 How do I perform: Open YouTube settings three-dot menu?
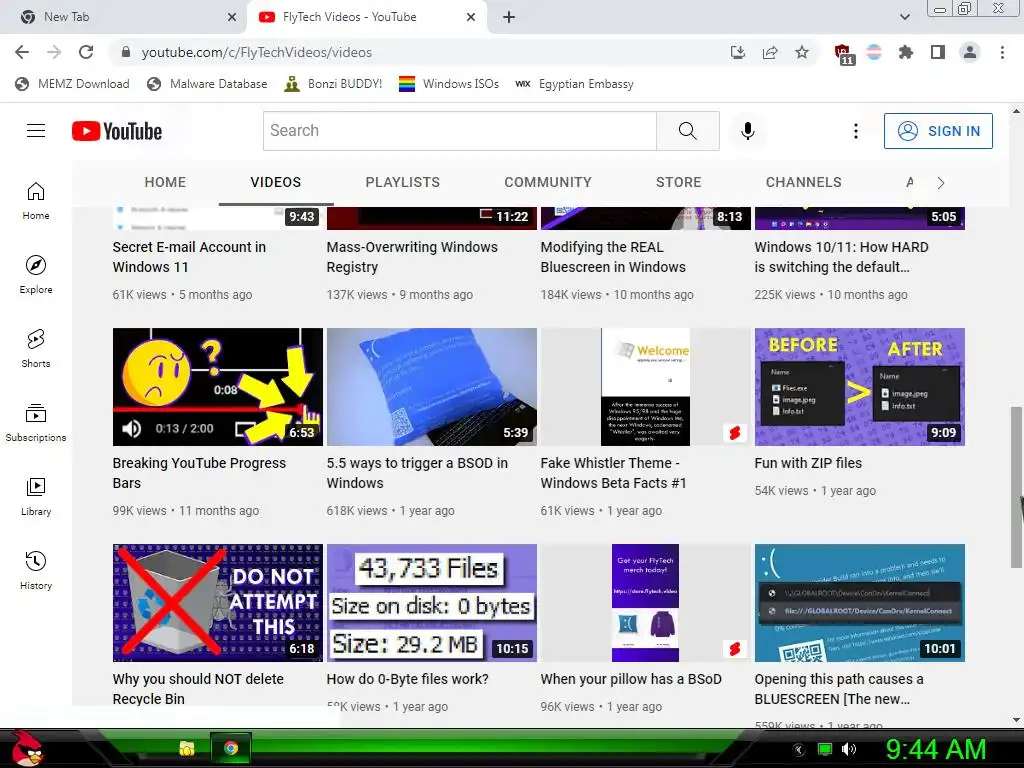[x=856, y=131]
